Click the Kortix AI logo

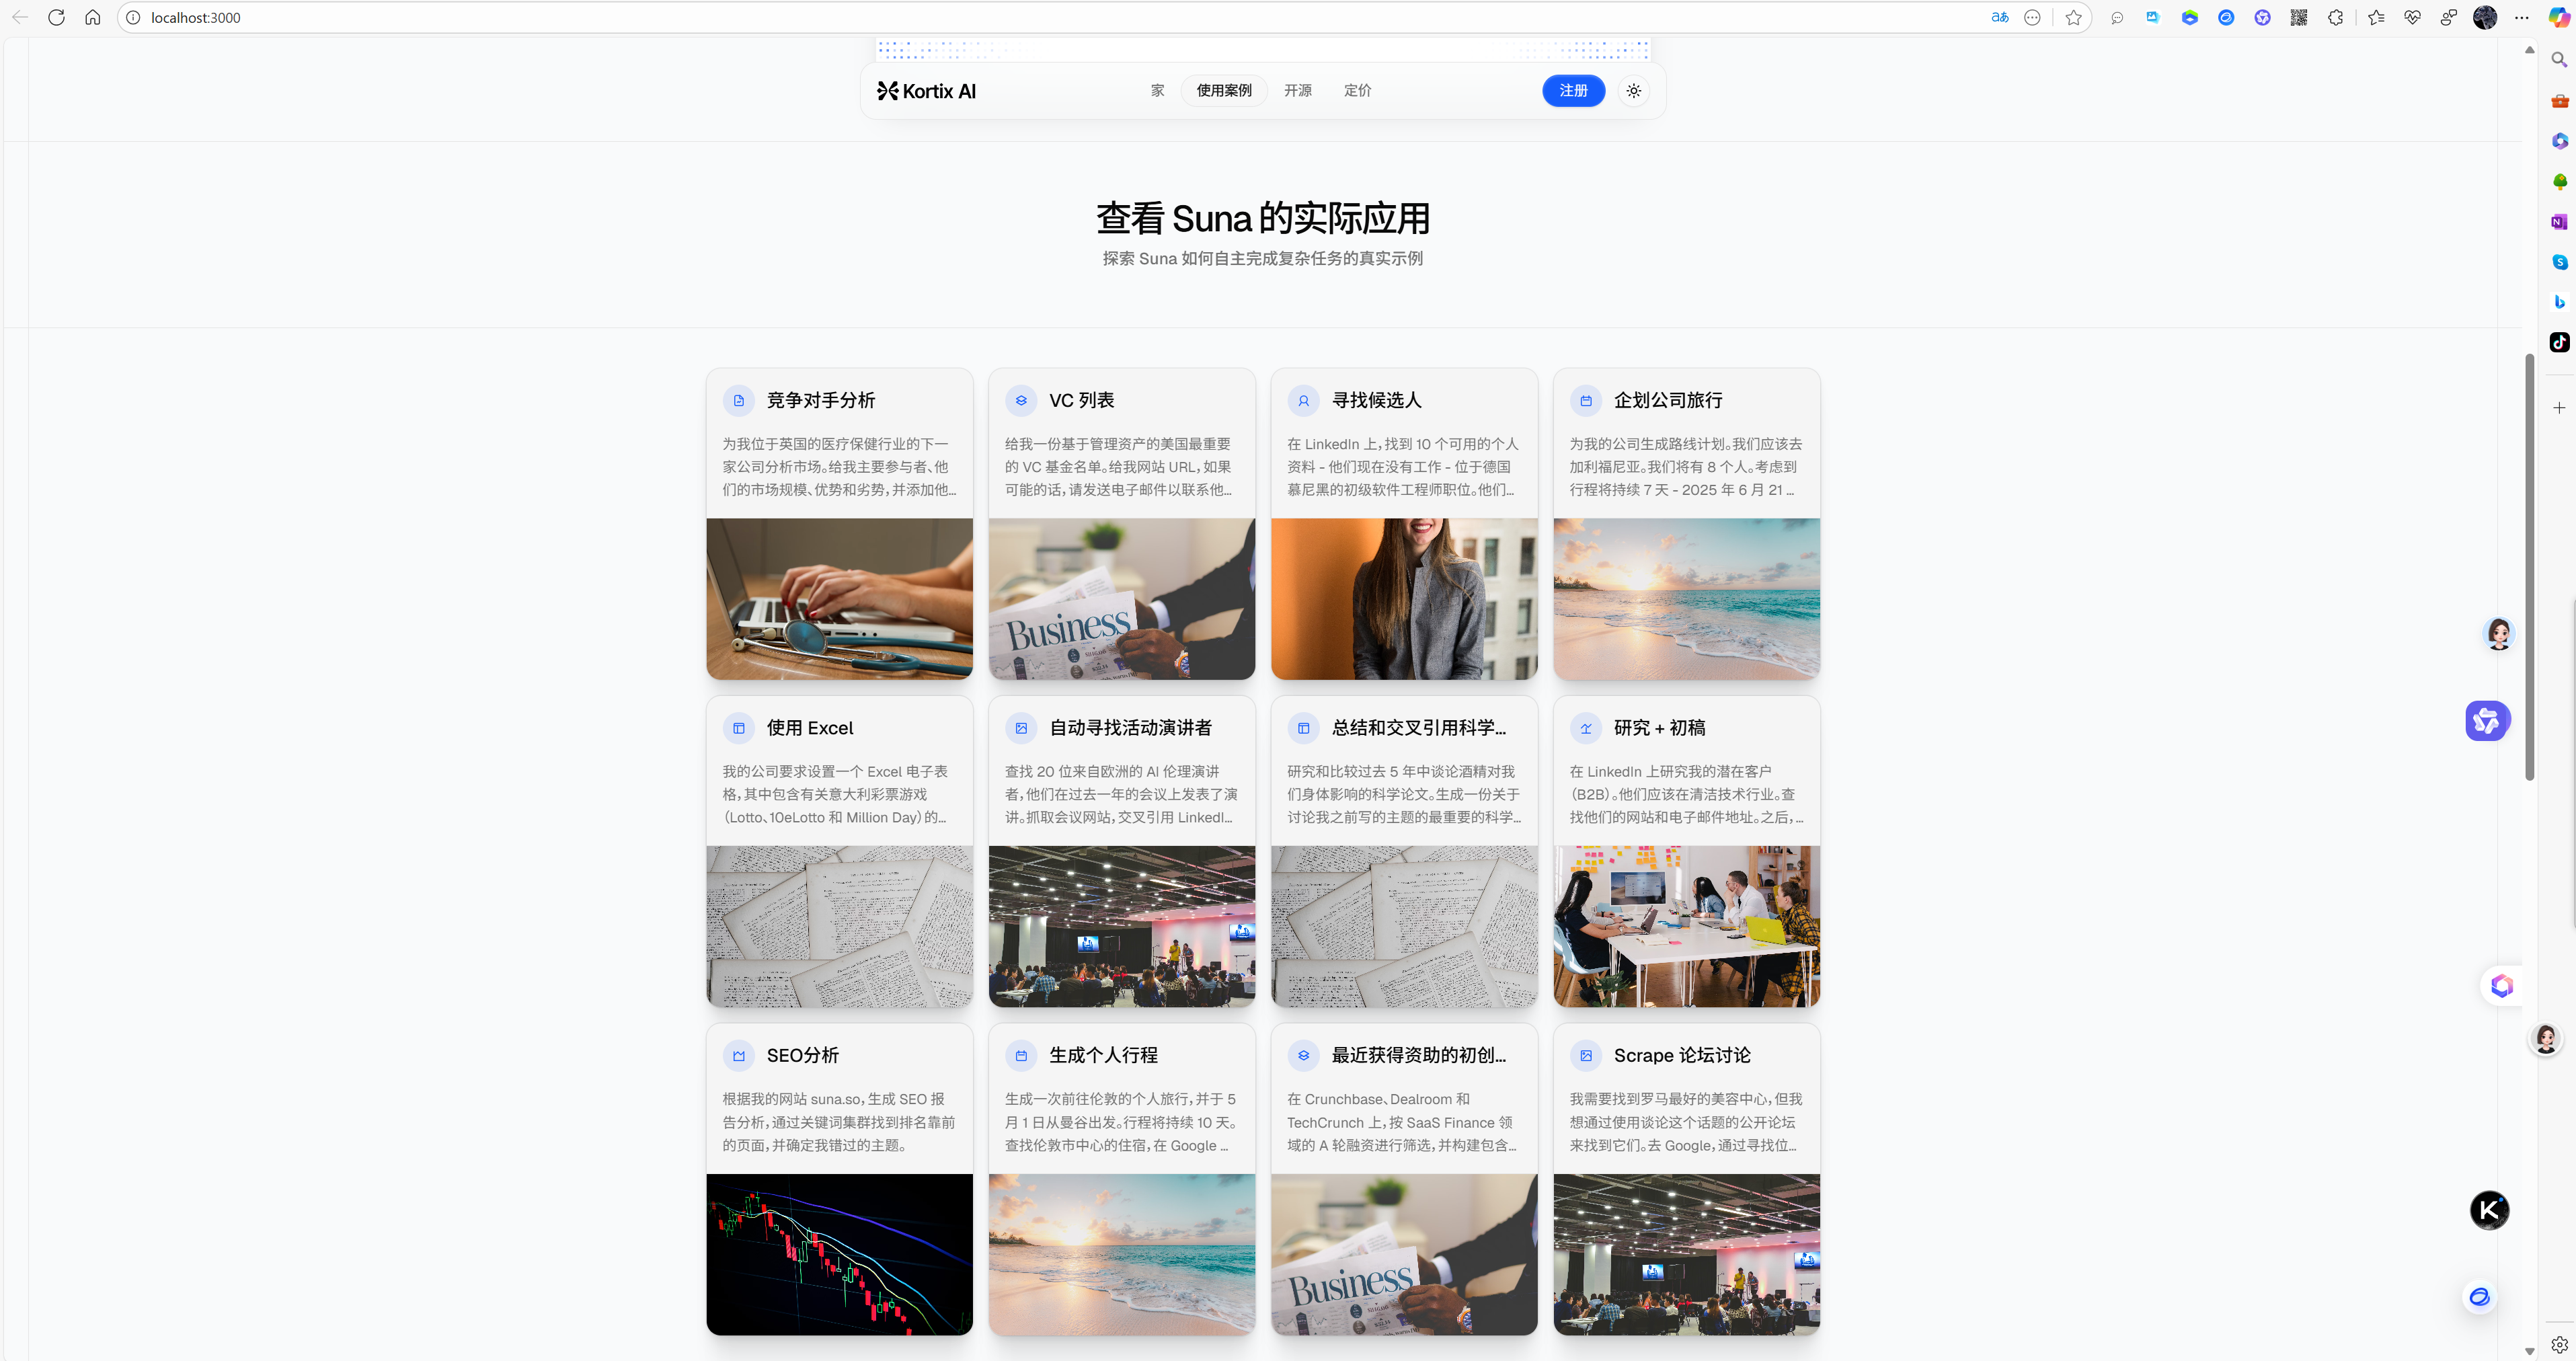pyautogui.click(x=926, y=91)
